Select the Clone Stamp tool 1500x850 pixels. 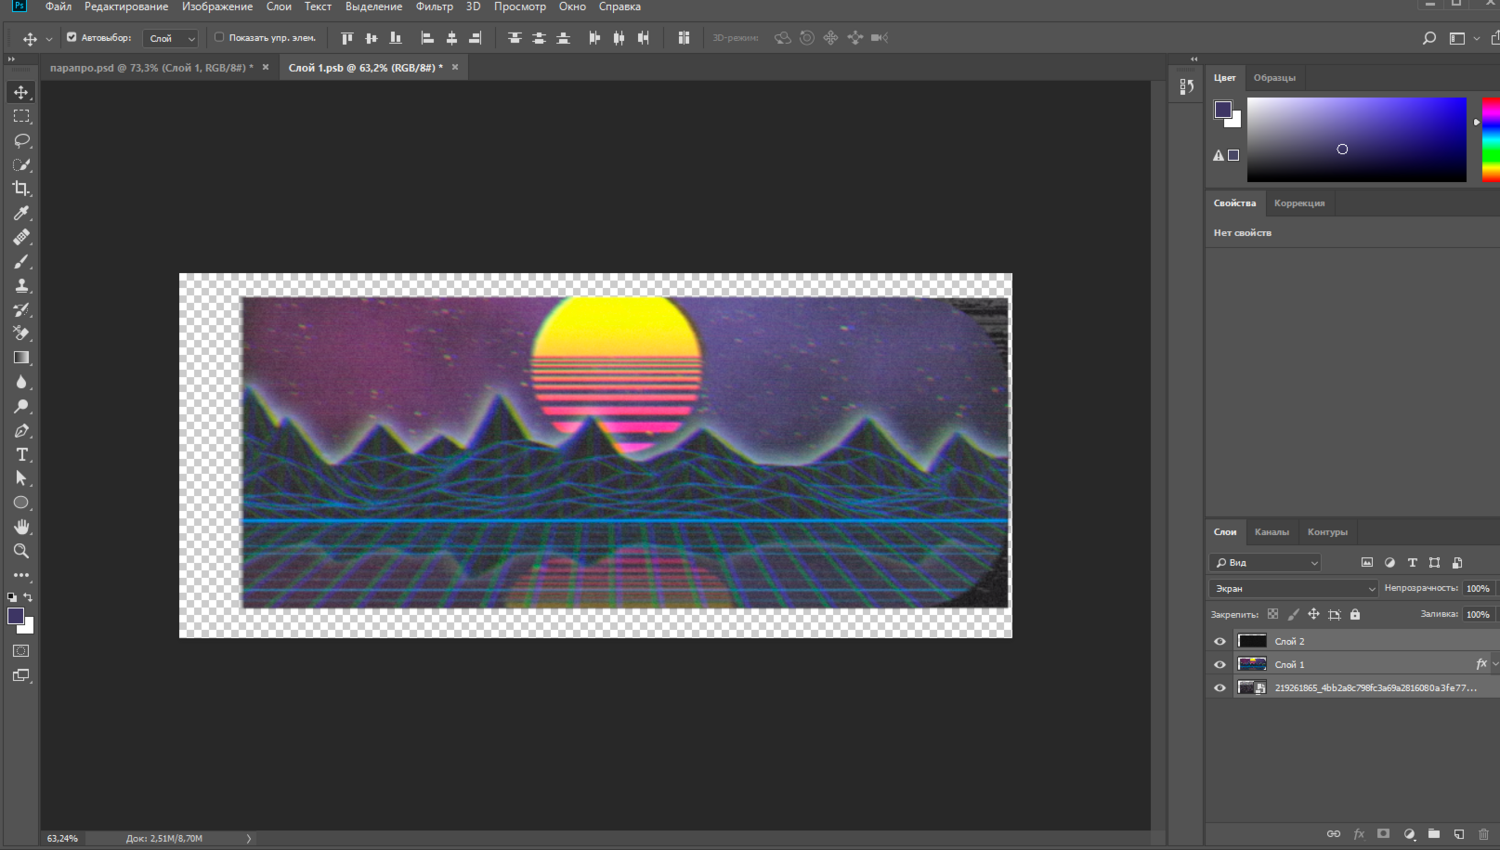pyautogui.click(x=21, y=285)
